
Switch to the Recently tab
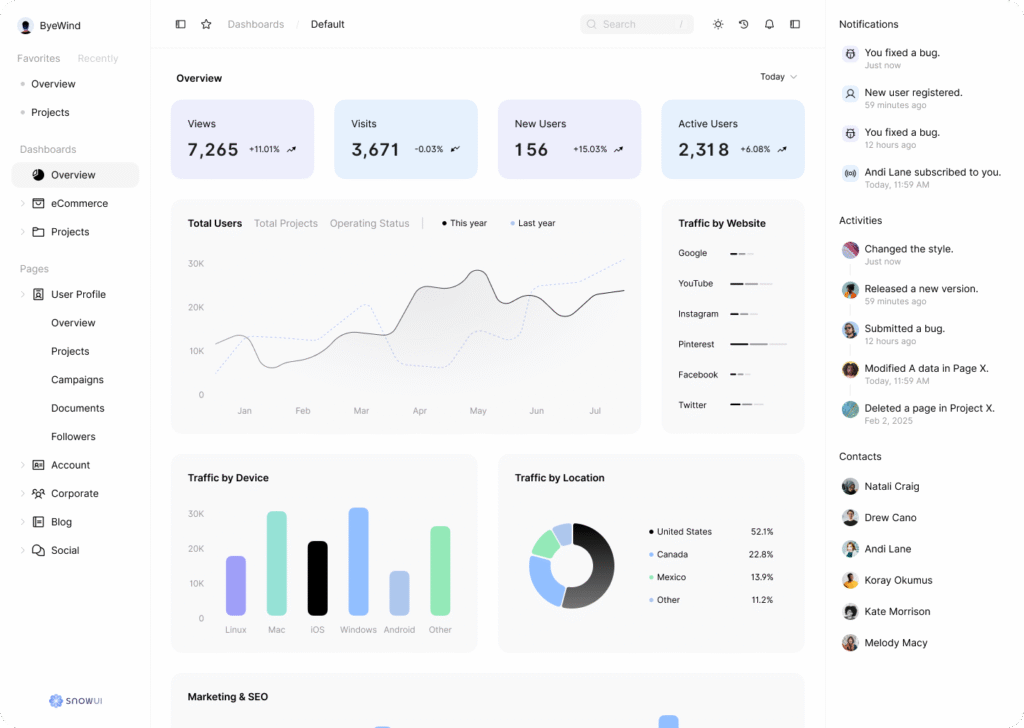tap(98, 59)
